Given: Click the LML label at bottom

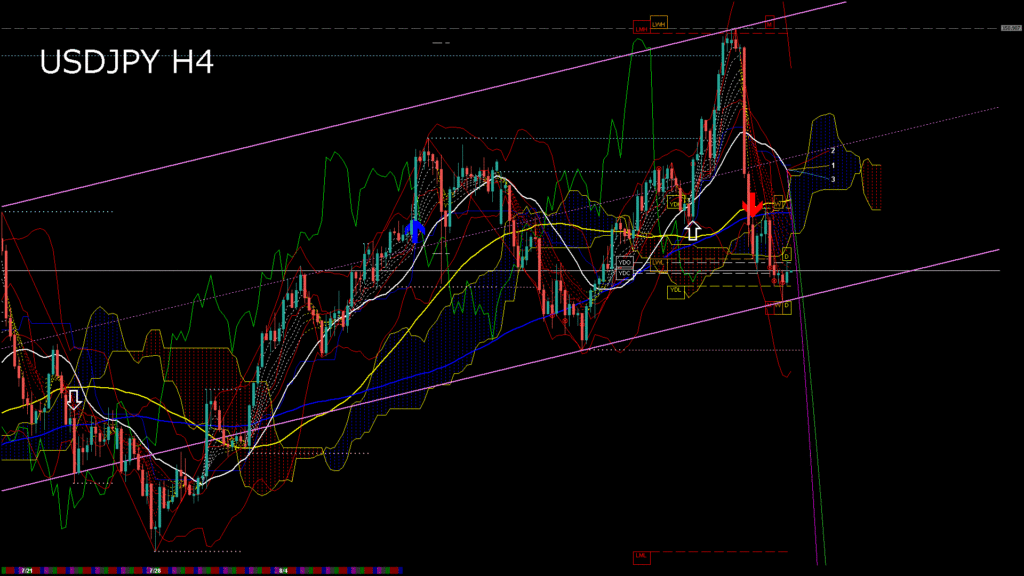Looking at the screenshot, I should click(642, 556).
